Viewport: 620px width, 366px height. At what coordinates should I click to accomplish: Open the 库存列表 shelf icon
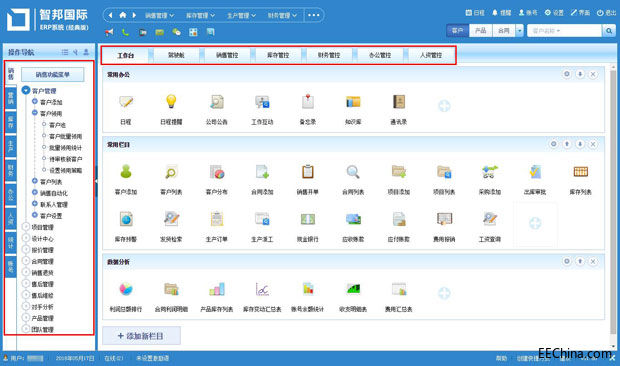tap(580, 172)
